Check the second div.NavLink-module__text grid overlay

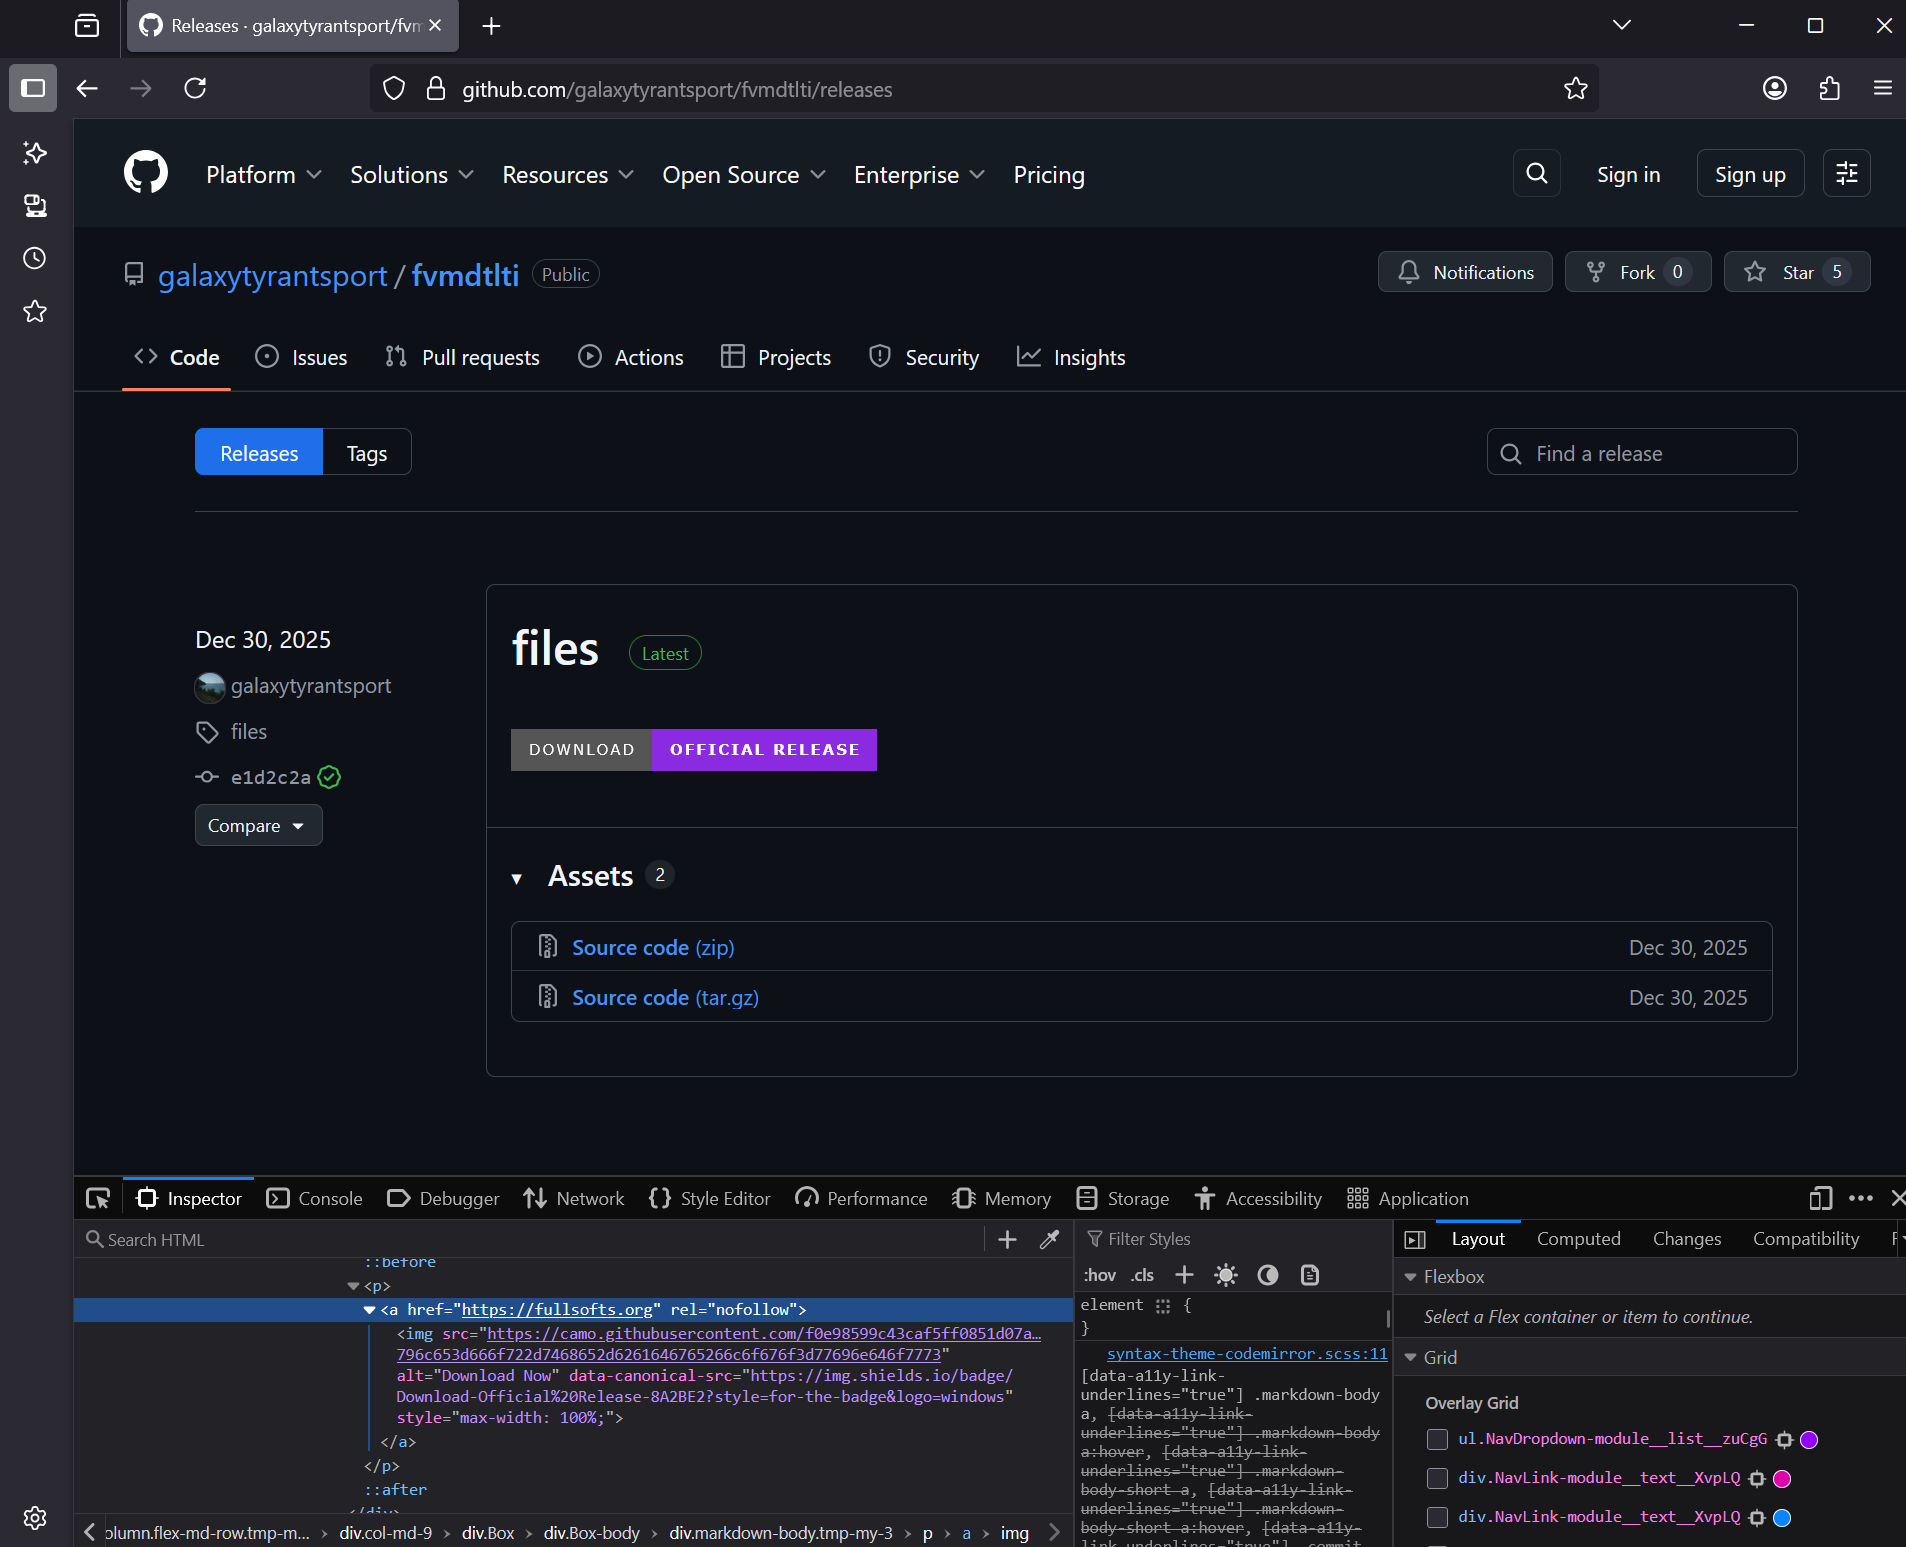click(x=1437, y=1517)
